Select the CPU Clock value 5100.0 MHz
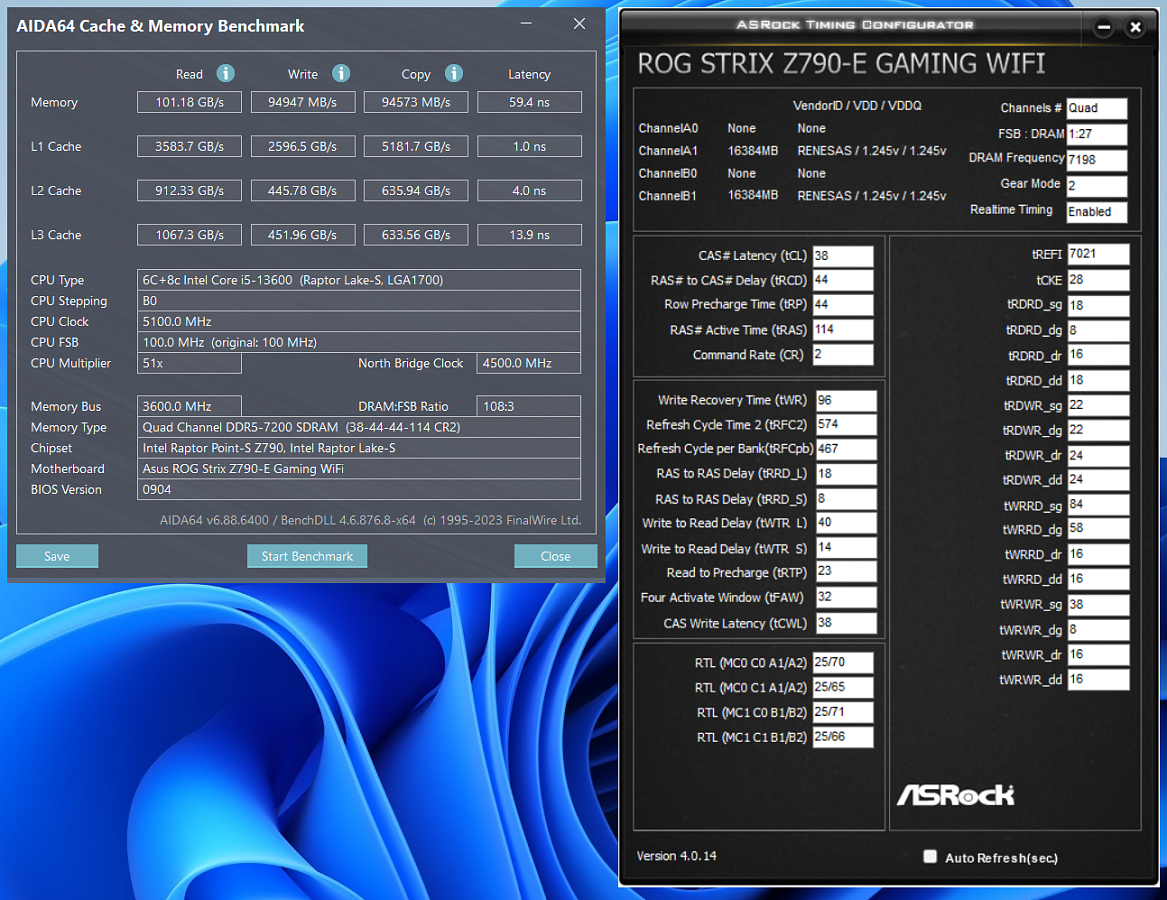Screen dimensions: 1167x900 (x=359, y=322)
